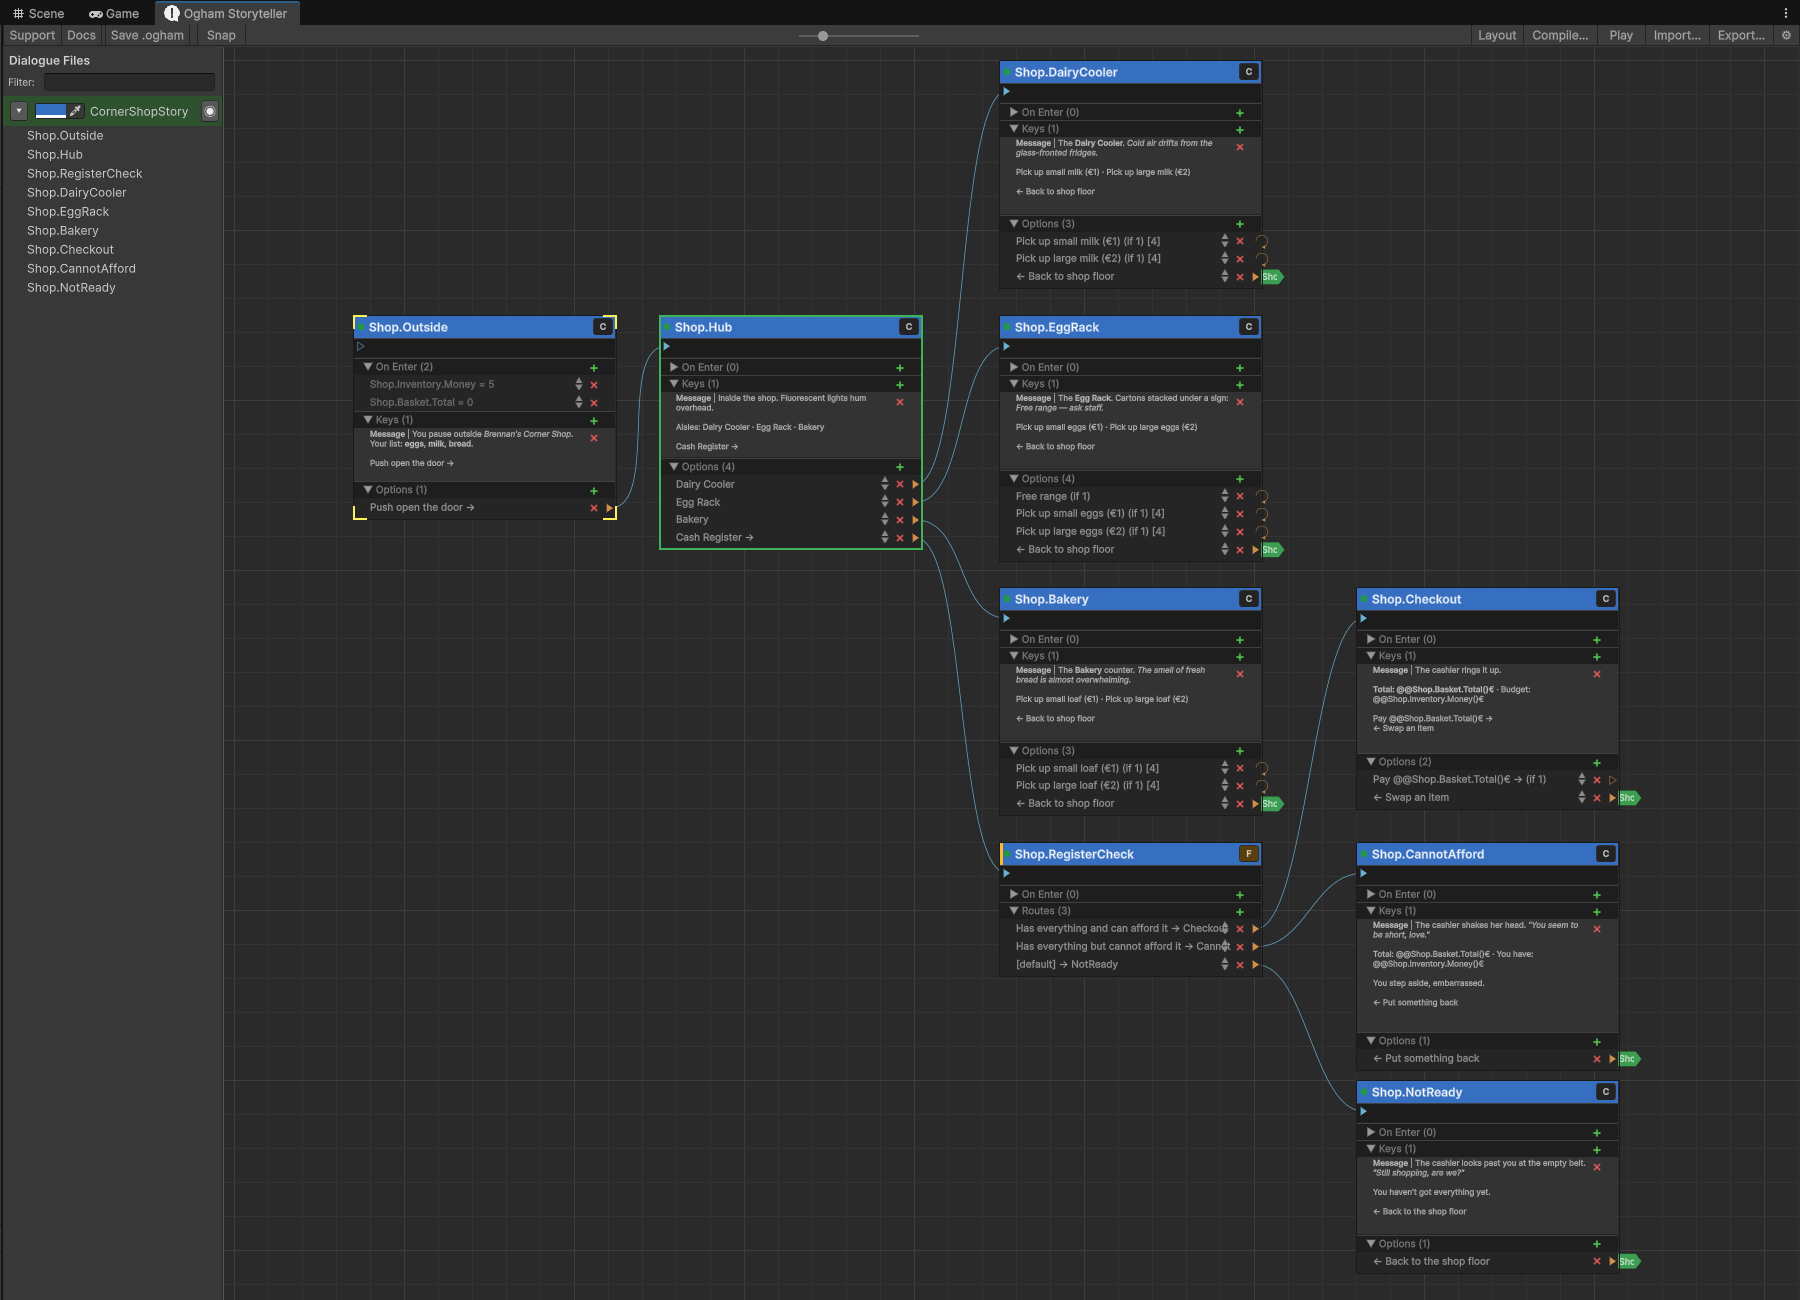Click the dialogue files Filter input field
Viewport: 1800px width, 1300px height.
pyautogui.click(x=129, y=82)
